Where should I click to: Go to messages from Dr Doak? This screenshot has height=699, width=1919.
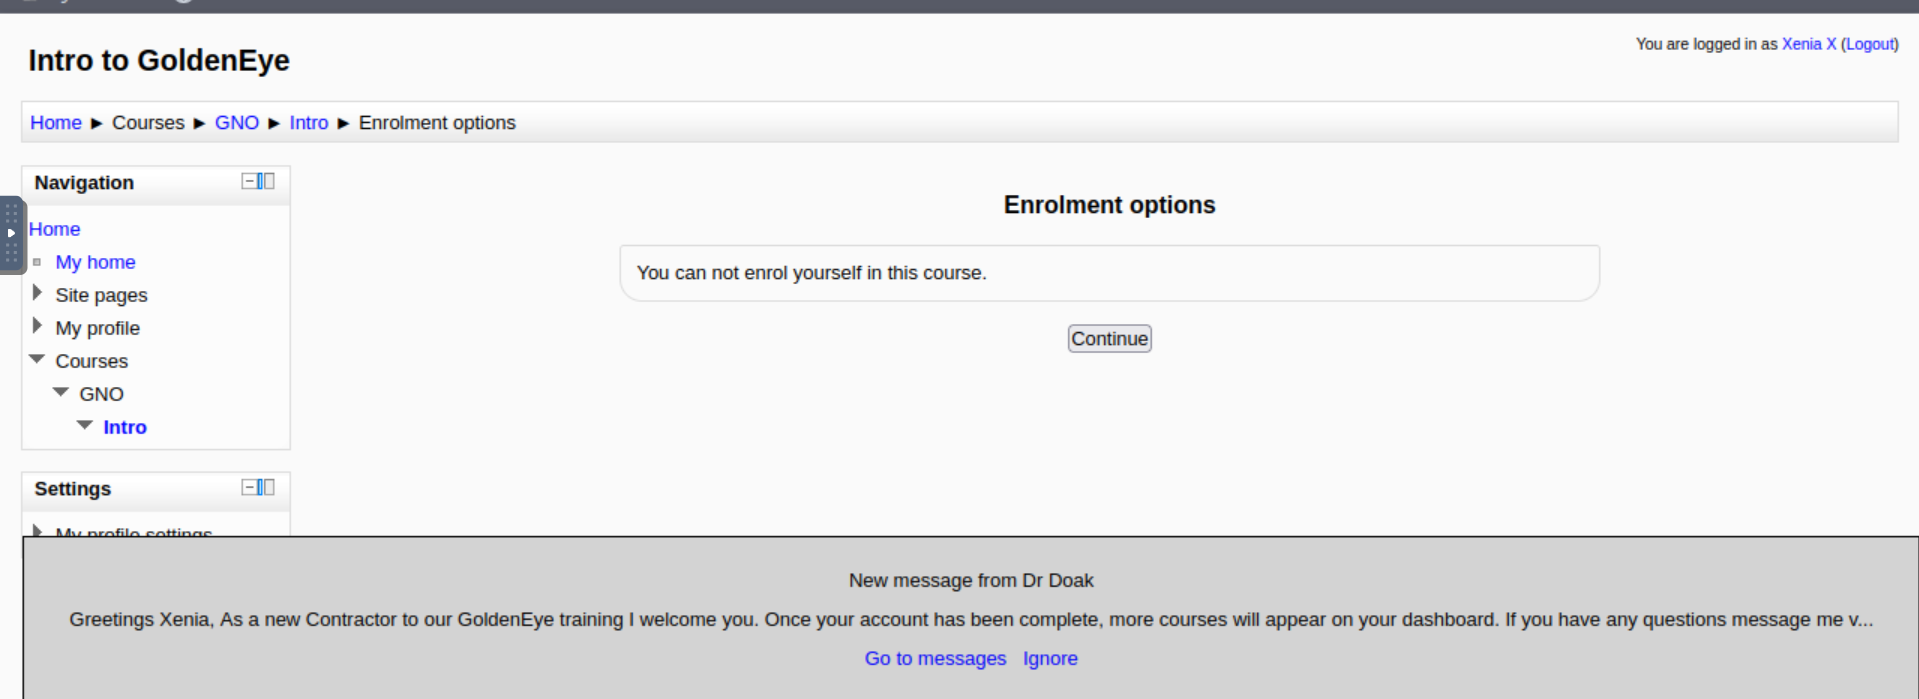(x=935, y=659)
